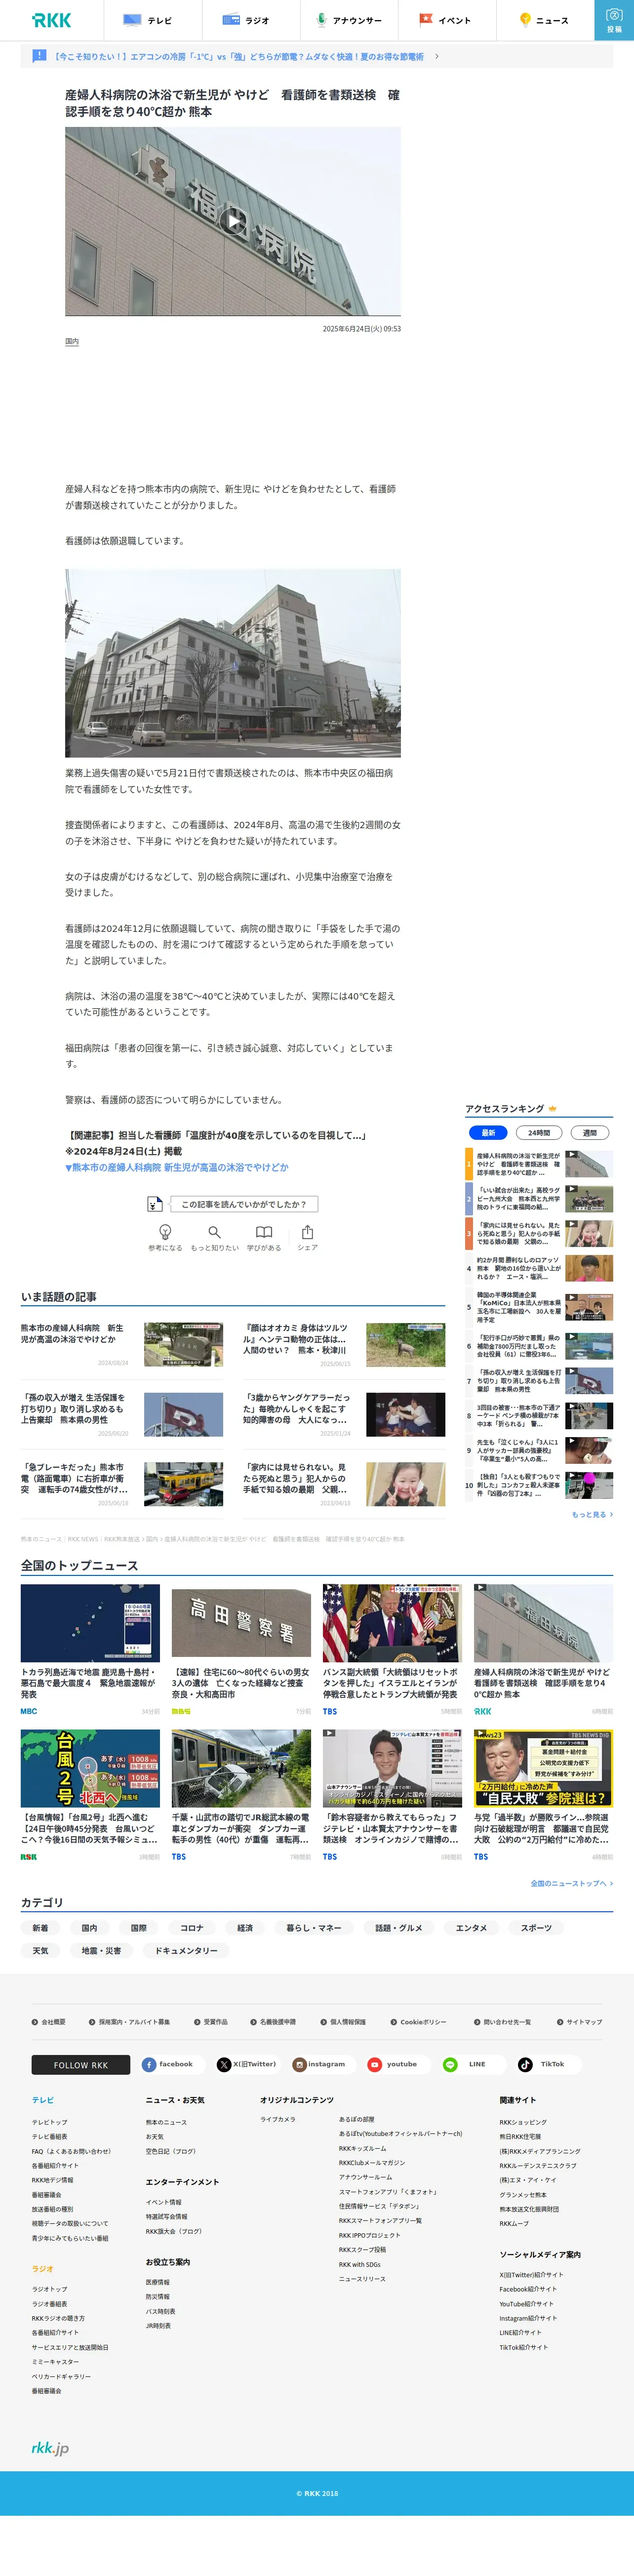Select the 新着 category chip

tap(40, 1928)
